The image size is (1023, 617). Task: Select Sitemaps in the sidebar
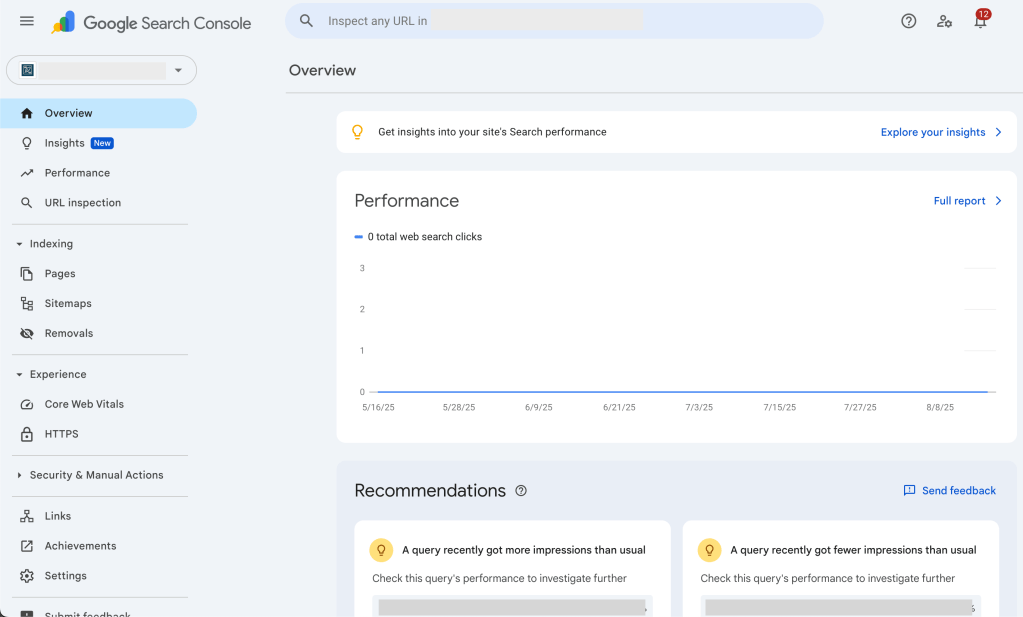click(68, 303)
